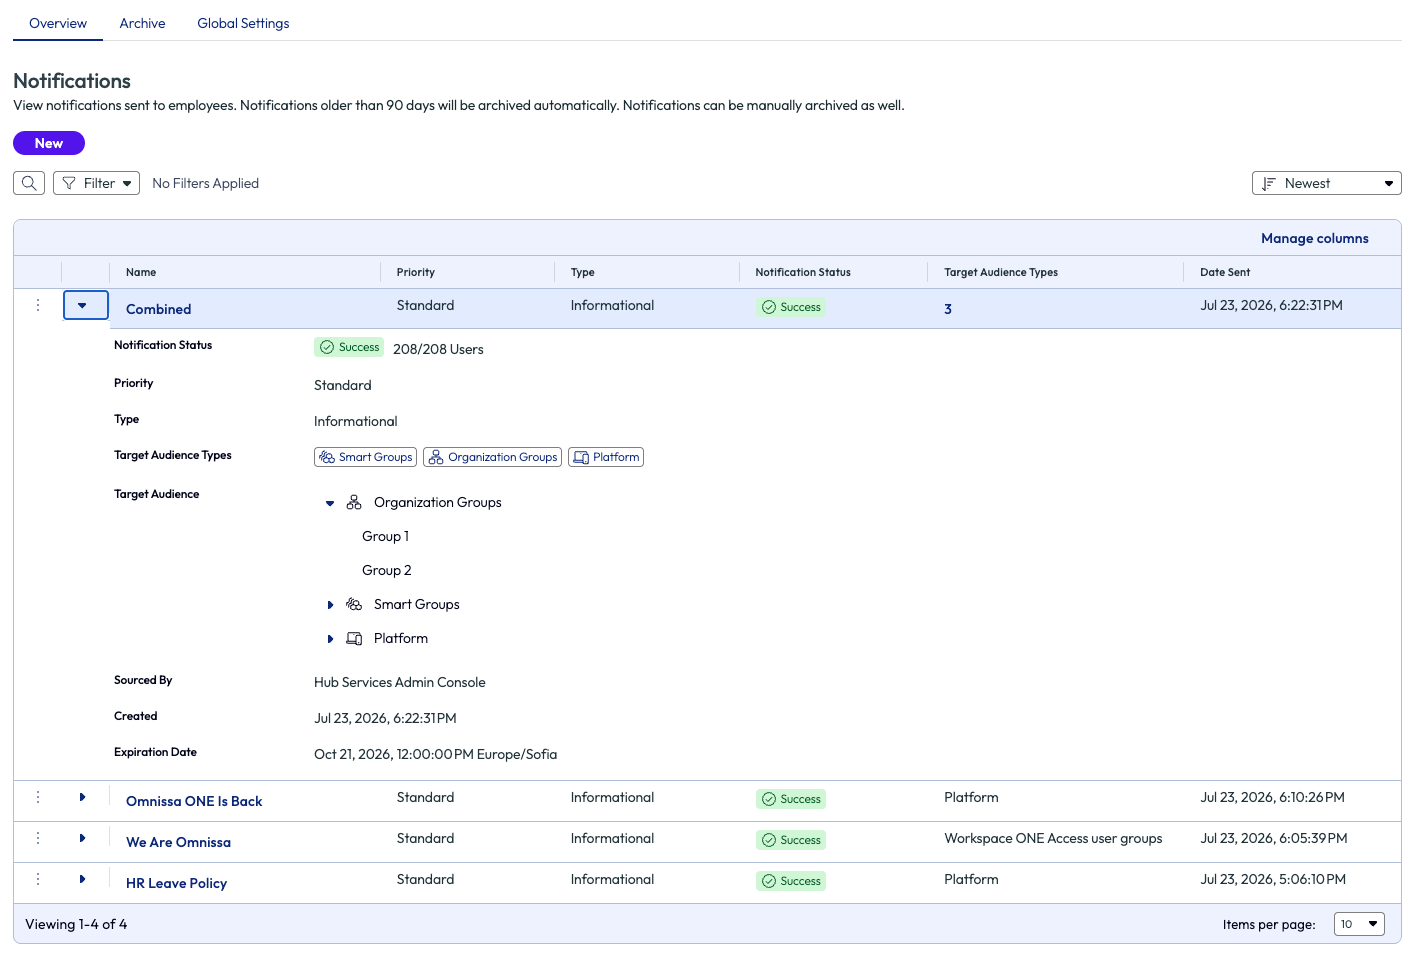
Task: Click the 3 audience types count link
Action: point(948,309)
